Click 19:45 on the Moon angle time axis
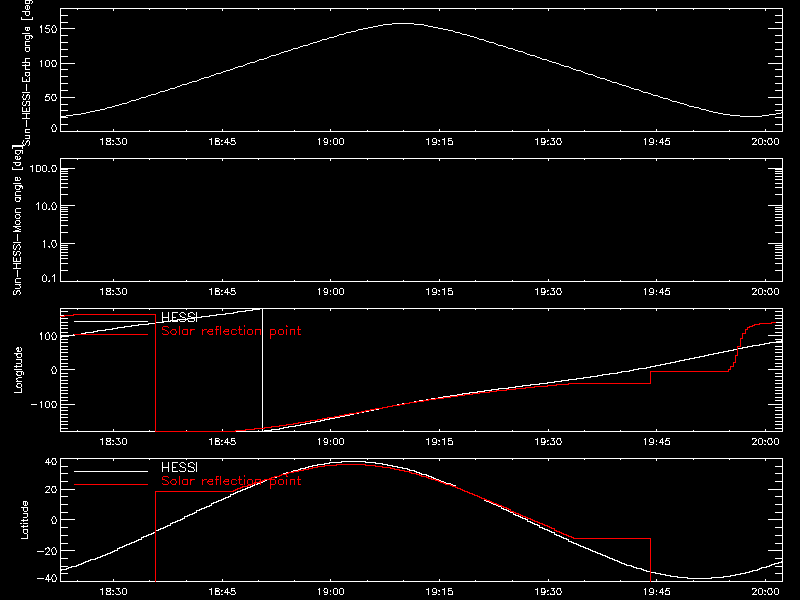This screenshot has width=800, height=600. click(657, 292)
